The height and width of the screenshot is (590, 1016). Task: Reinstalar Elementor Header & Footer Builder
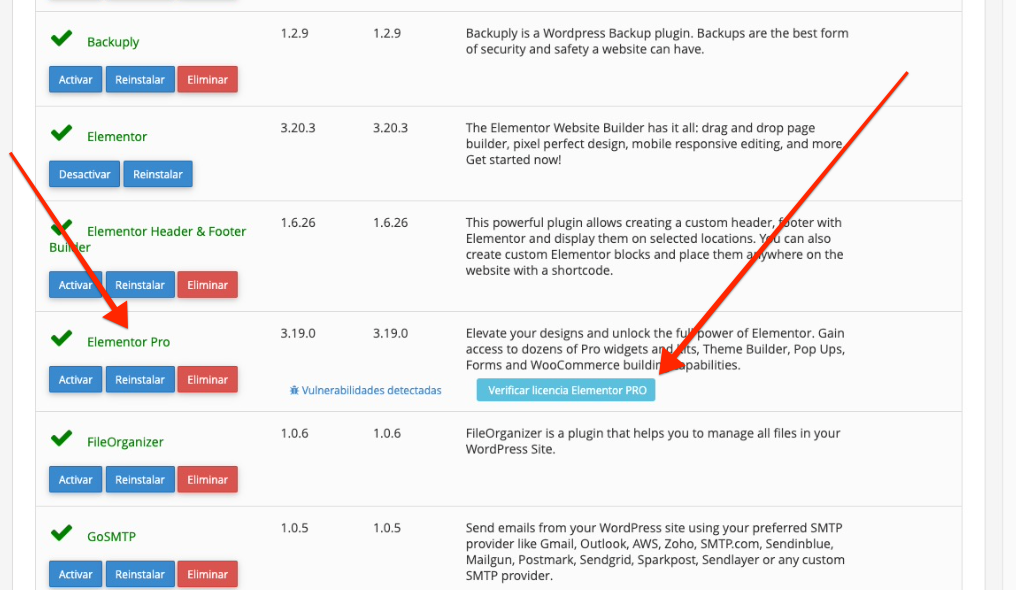(140, 285)
